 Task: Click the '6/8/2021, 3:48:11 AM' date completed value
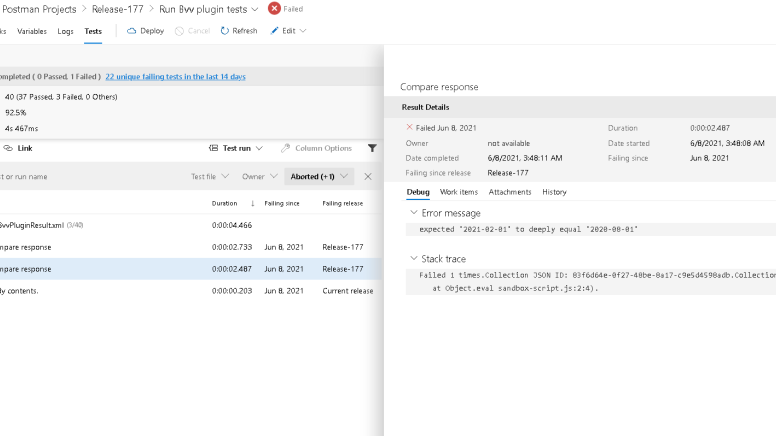pos(525,158)
